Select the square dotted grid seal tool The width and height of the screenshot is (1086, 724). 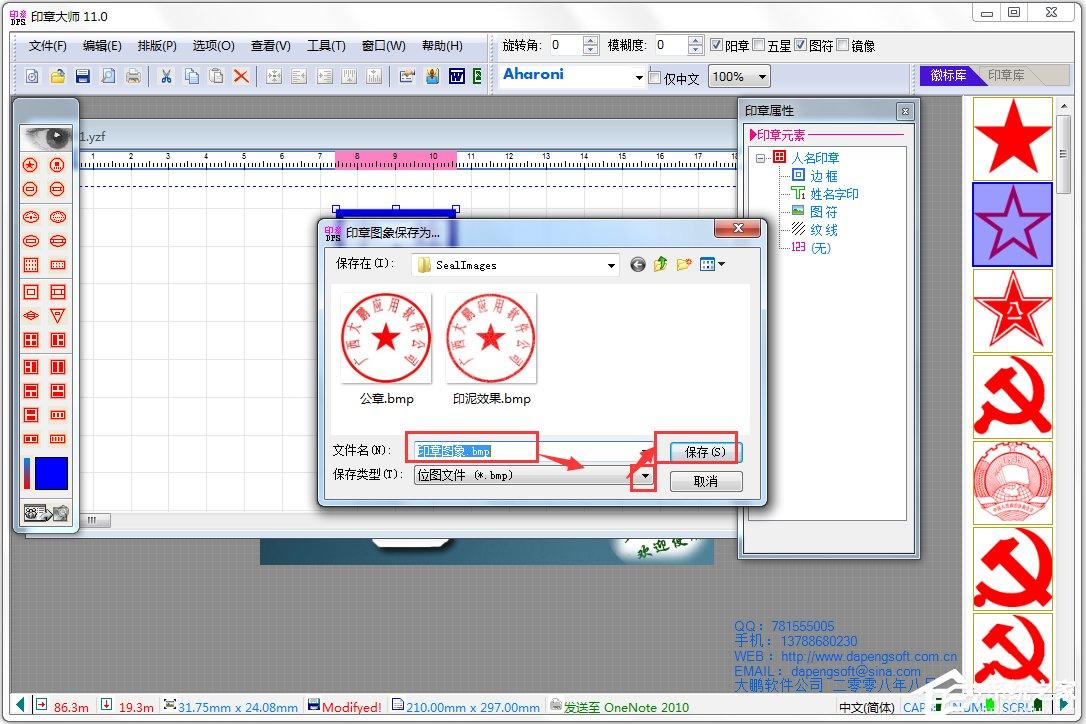pyautogui.click(x=30, y=265)
